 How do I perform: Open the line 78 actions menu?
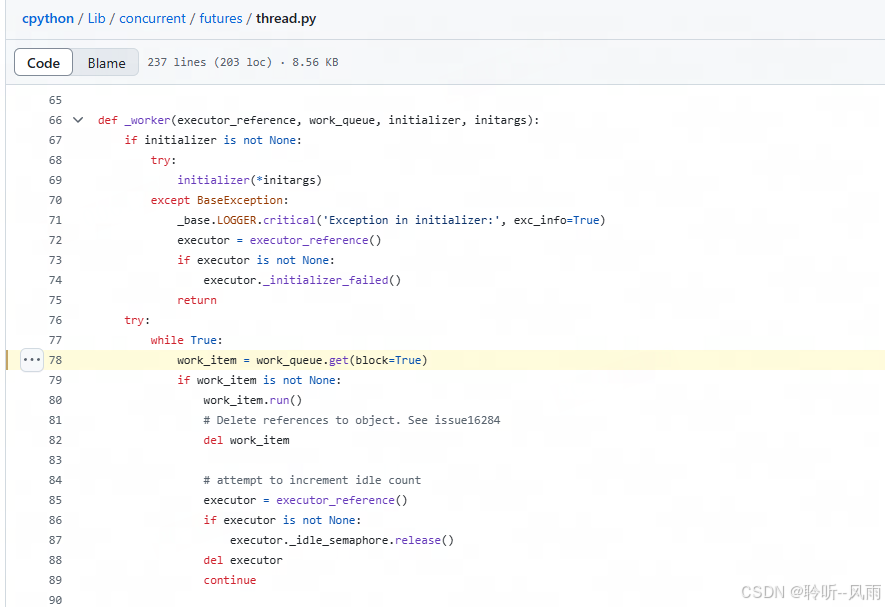(32, 360)
